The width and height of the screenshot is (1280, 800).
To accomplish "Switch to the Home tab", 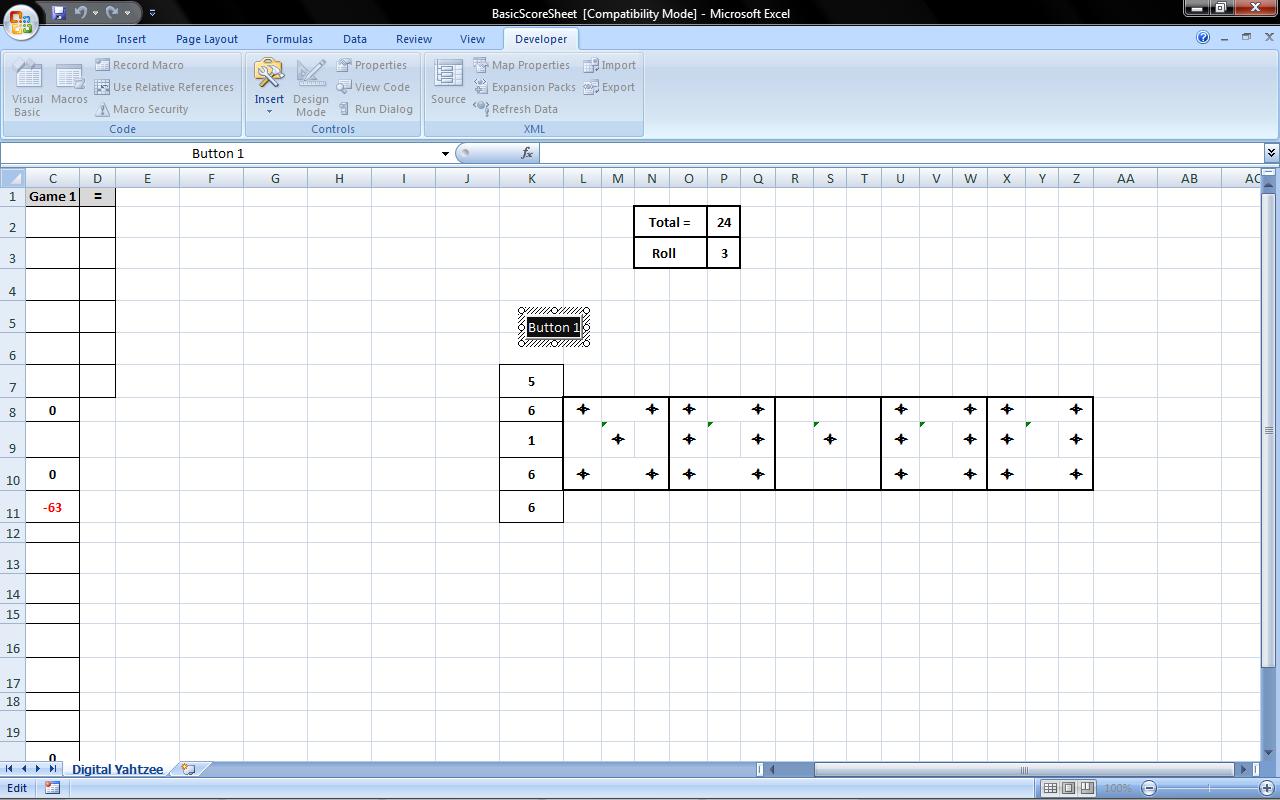I will 74,39.
